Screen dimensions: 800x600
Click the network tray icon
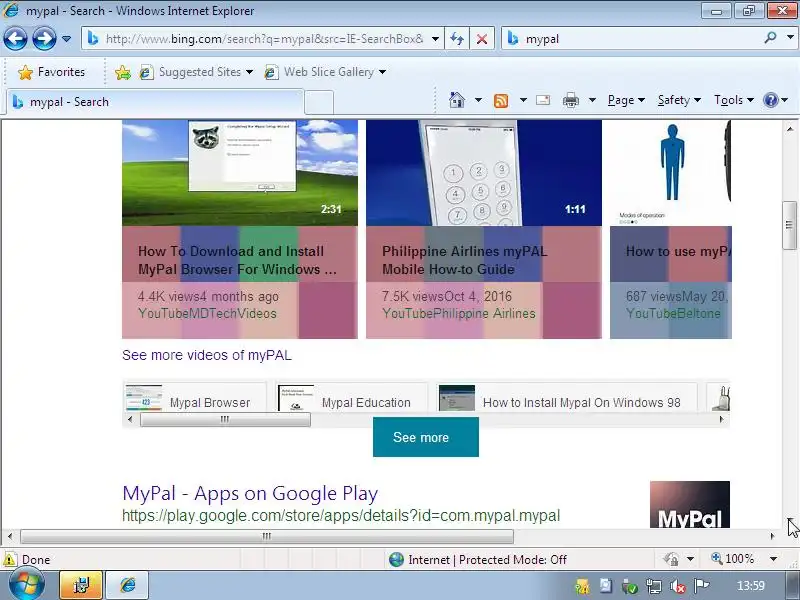tap(654, 586)
